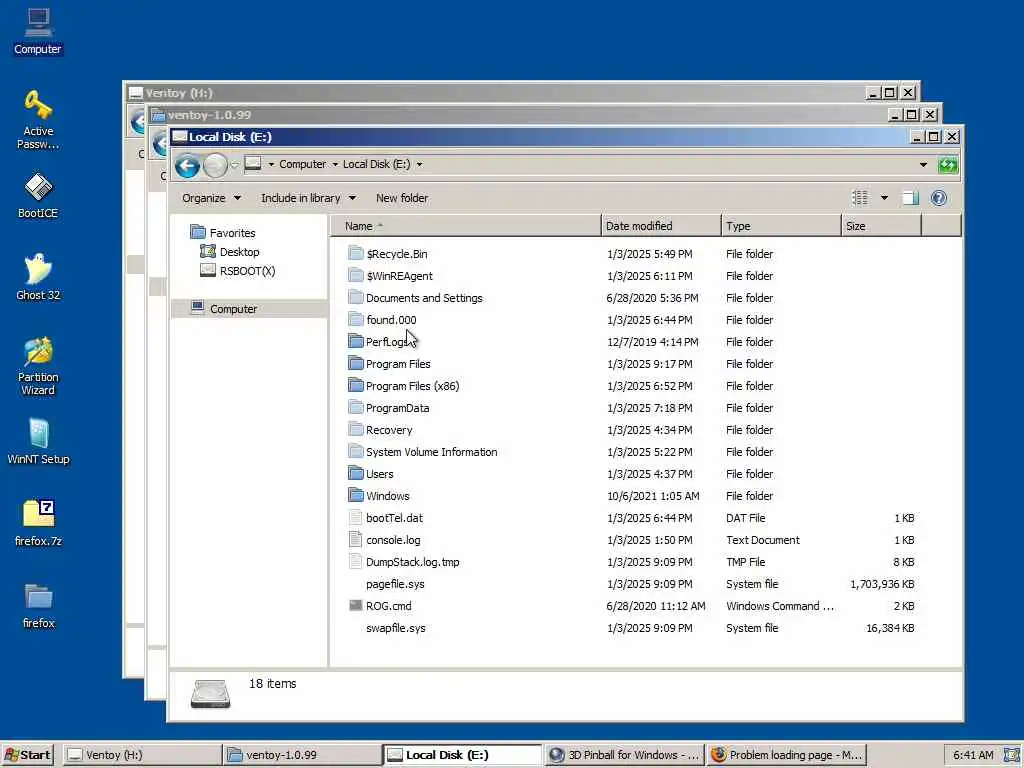Click the drive icon in details pane
The image size is (1024, 768).
pos(210,694)
